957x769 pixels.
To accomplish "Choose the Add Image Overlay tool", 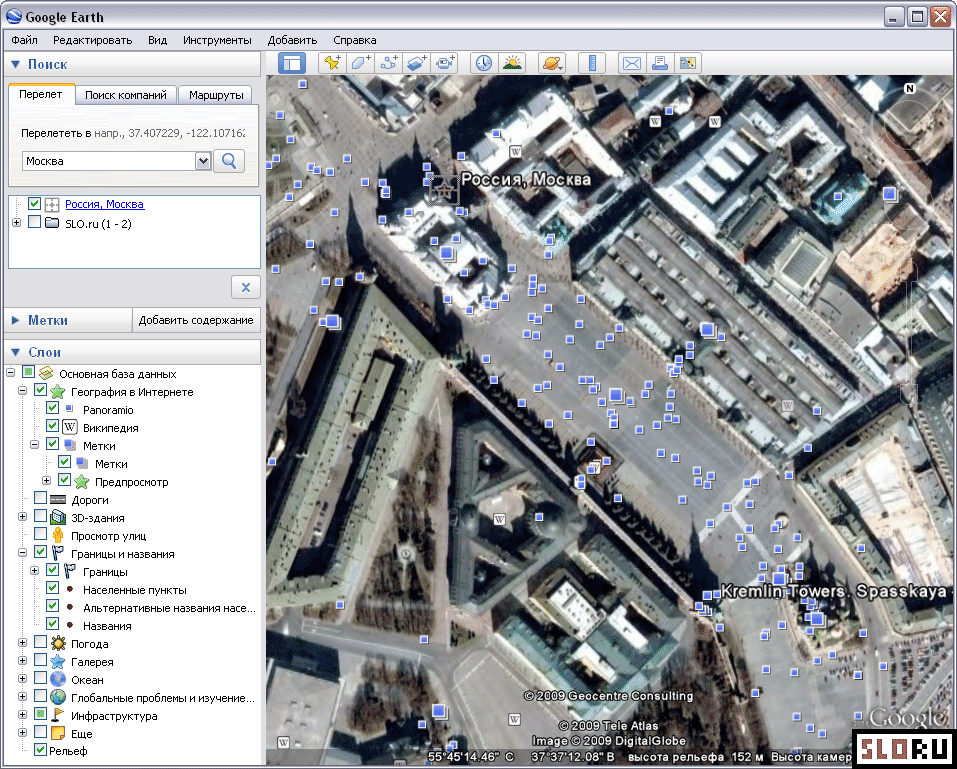I will 416,63.
